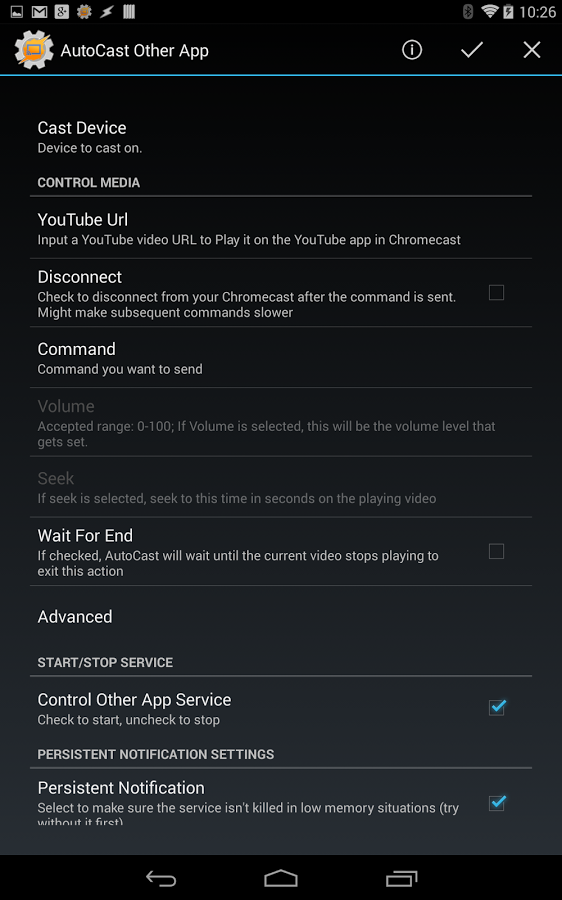This screenshot has height=900, width=562.
Task: Tap the Gmail notification icon
Action: (x=39, y=11)
